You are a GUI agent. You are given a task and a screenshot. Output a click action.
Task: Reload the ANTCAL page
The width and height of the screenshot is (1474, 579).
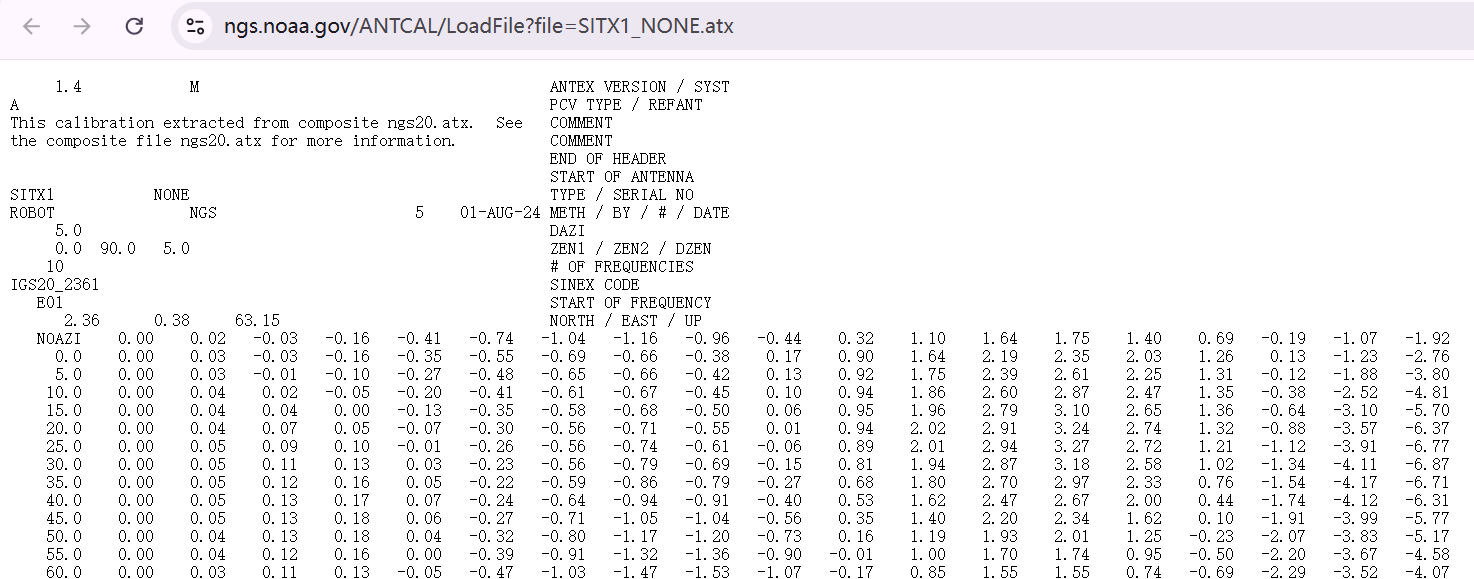point(134,27)
